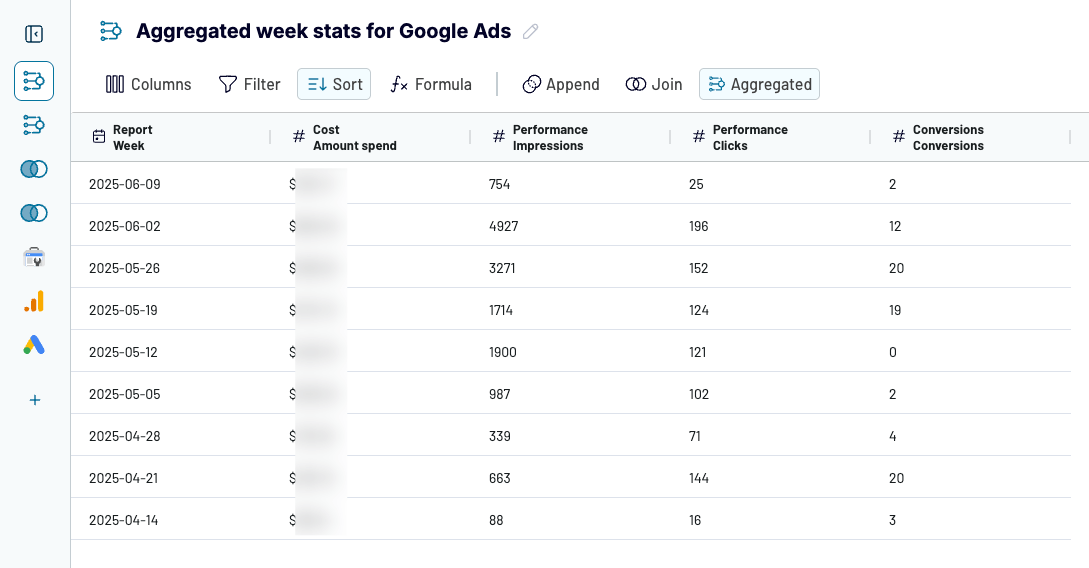Image resolution: width=1089 pixels, height=568 pixels.
Task: Click the Conversions column header
Action: [948, 138]
